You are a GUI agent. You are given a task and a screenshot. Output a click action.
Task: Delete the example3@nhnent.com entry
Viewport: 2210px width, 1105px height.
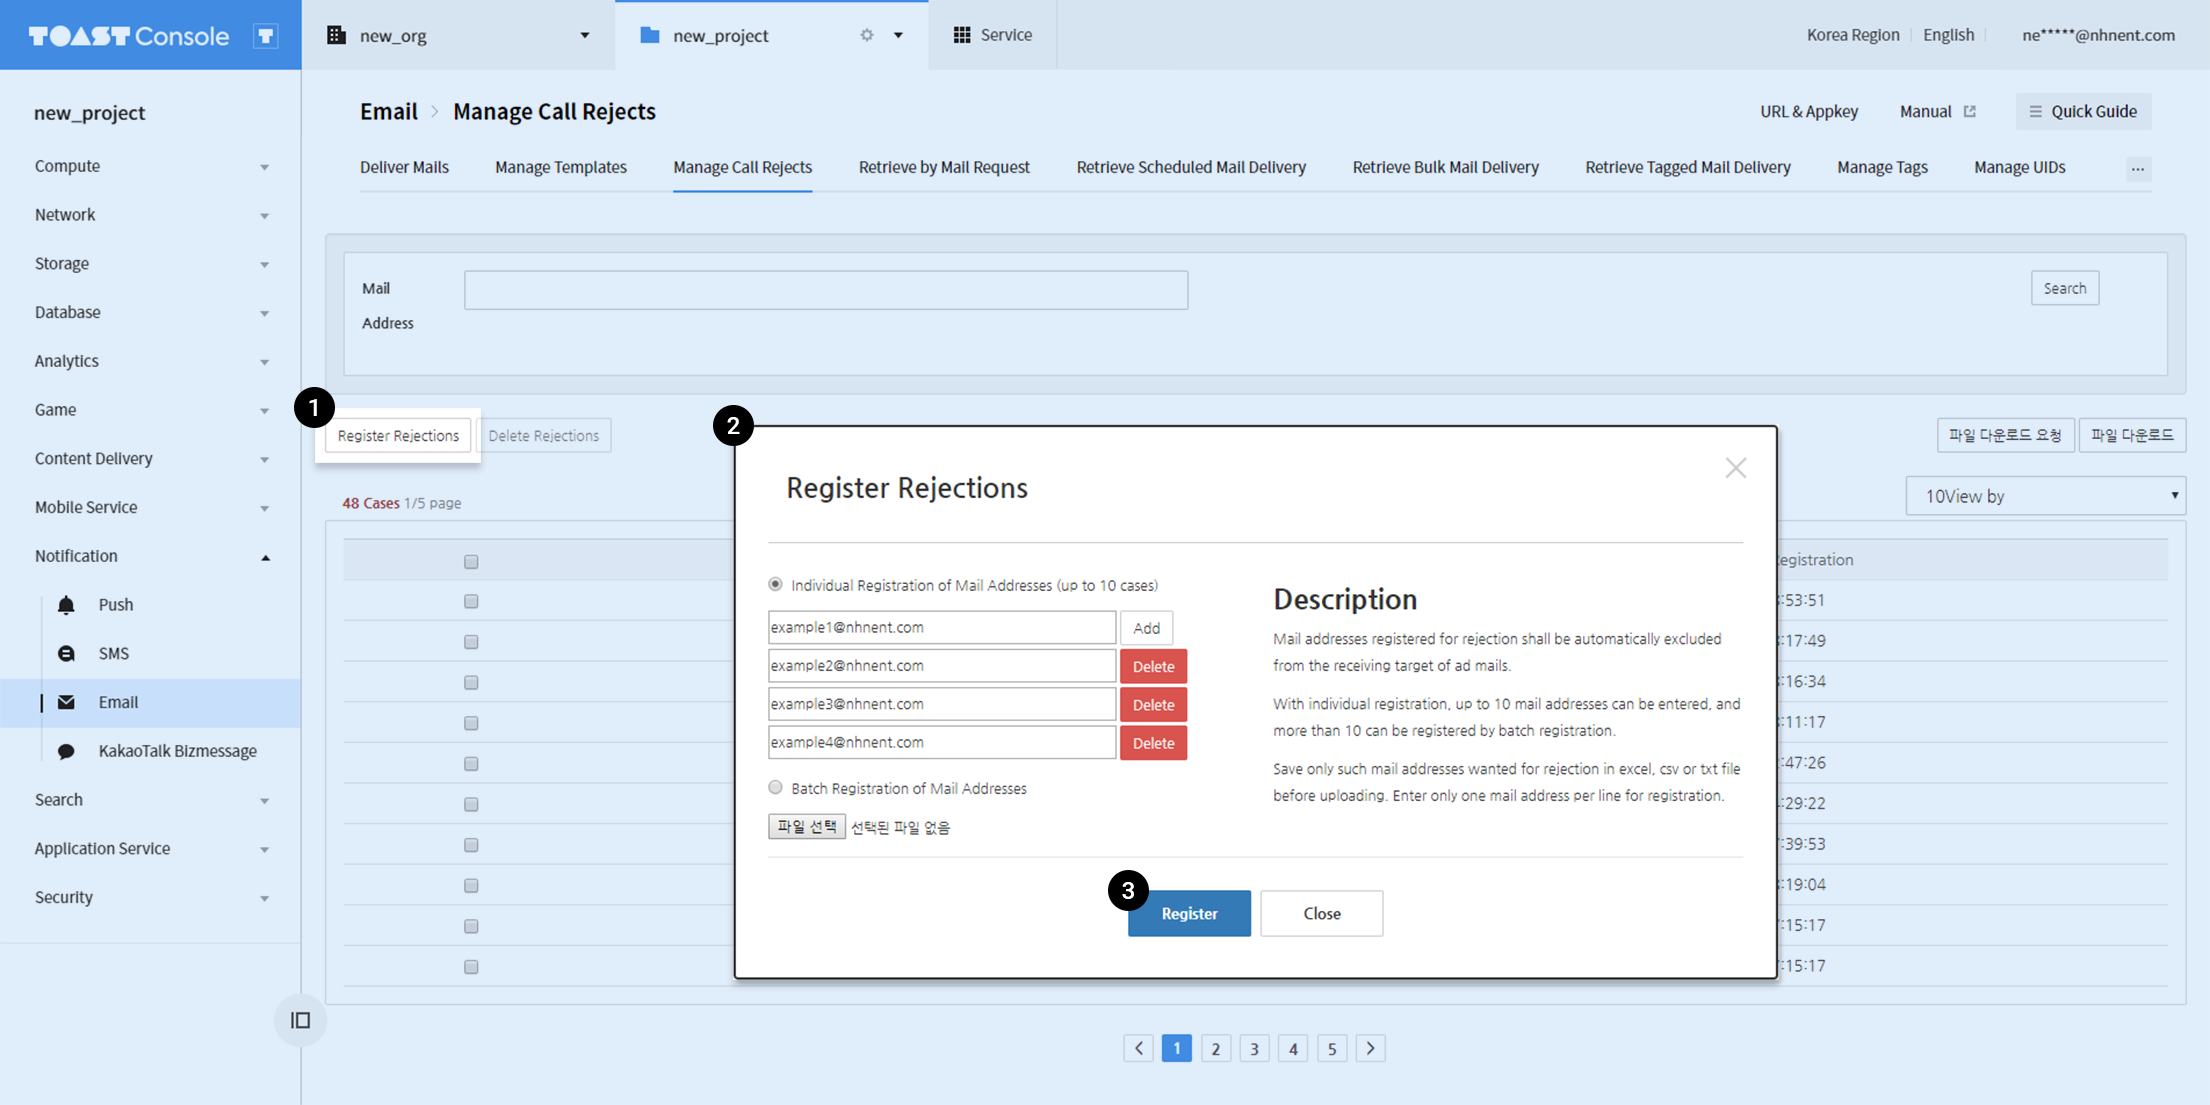(x=1152, y=705)
